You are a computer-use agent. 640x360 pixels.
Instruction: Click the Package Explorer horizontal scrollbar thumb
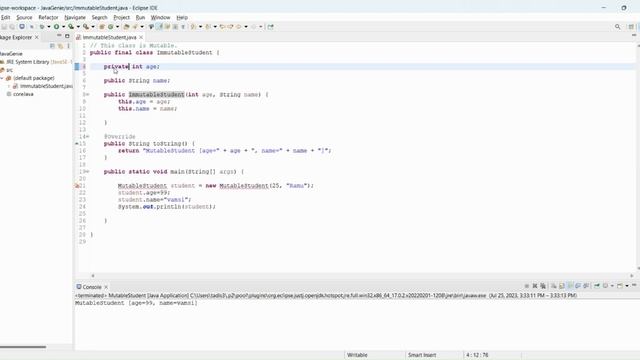tap(23, 347)
